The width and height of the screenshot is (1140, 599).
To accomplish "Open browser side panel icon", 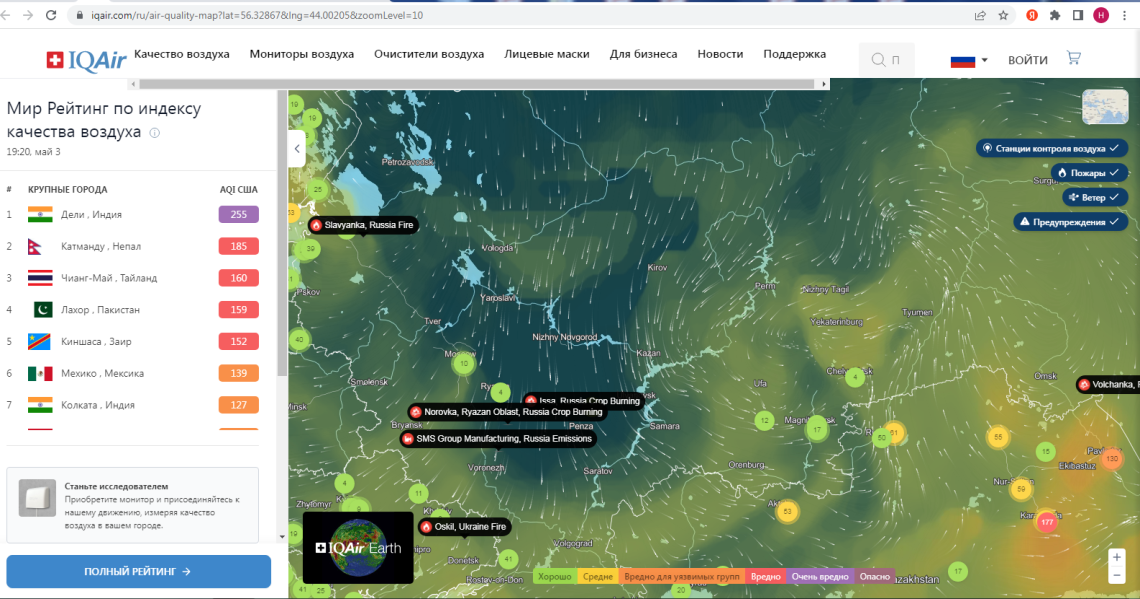I will point(1078,15).
